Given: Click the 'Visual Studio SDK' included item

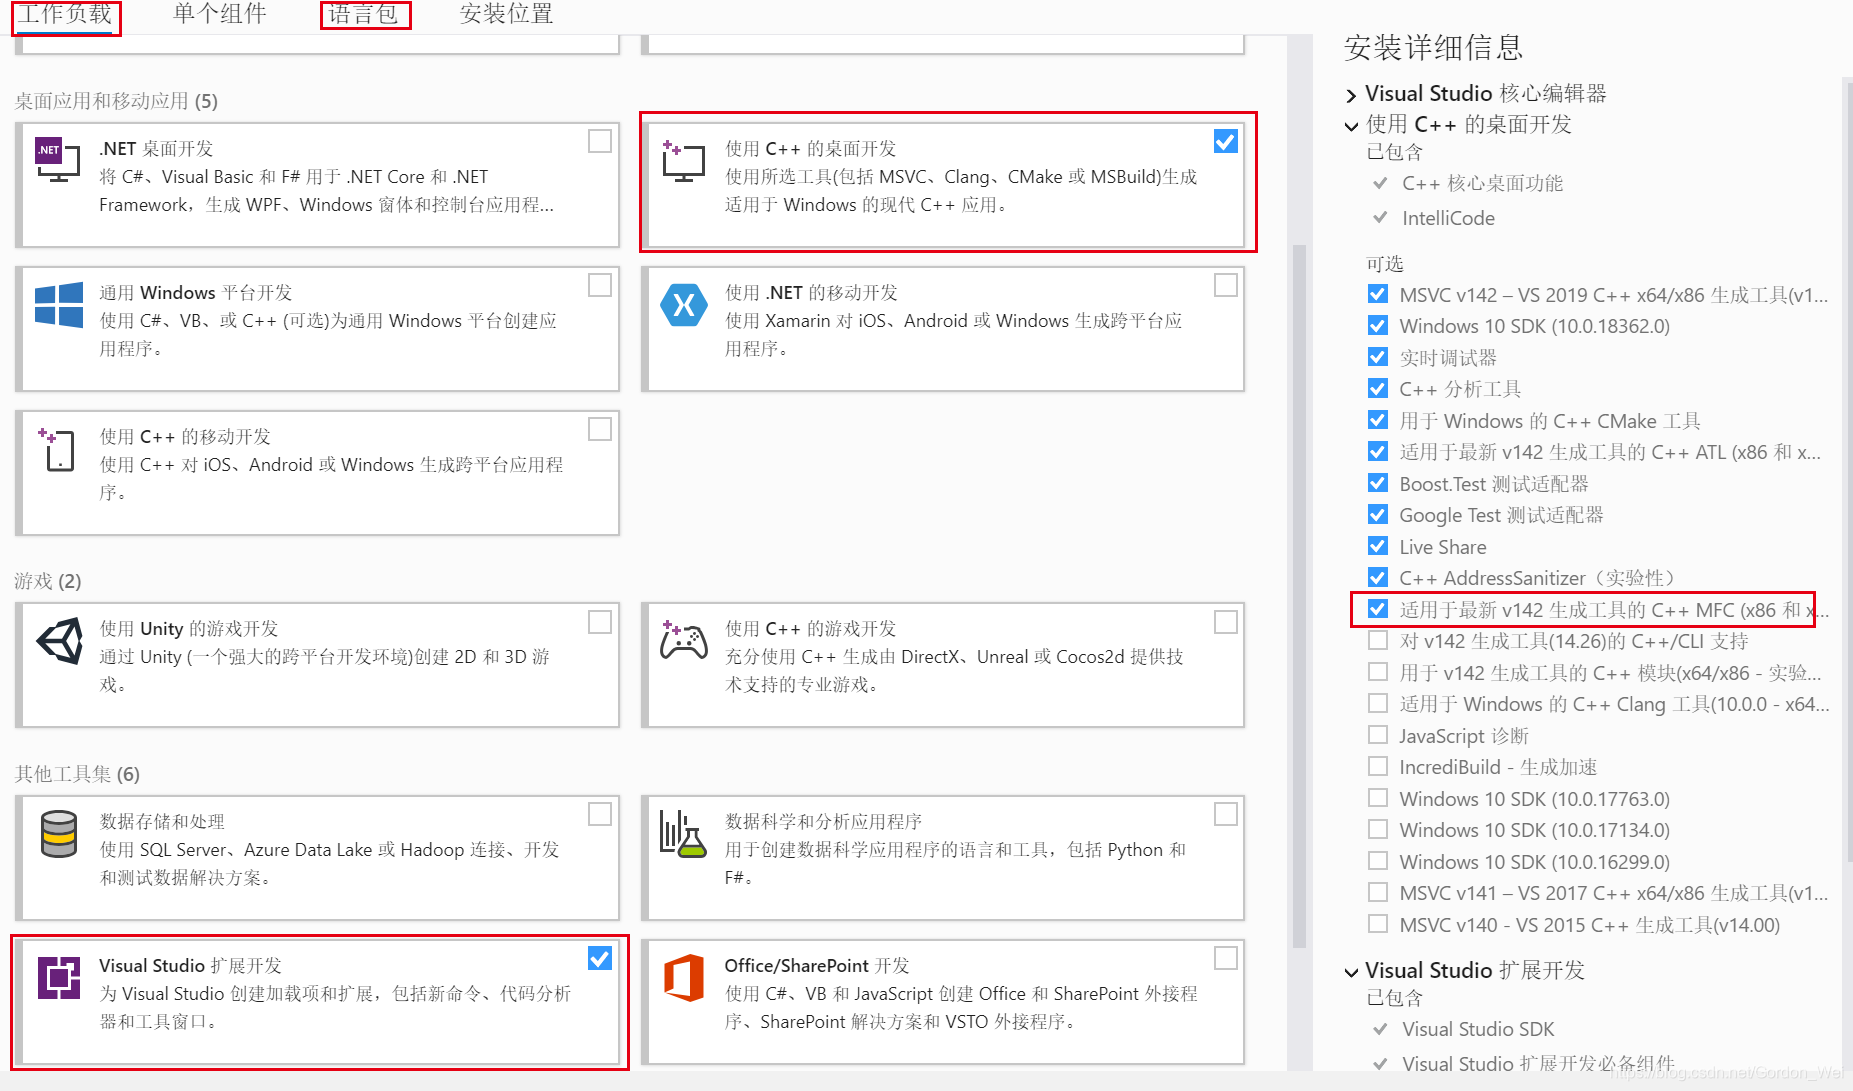Looking at the screenshot, I should pyautogui.click(x=1478, y=1029).
